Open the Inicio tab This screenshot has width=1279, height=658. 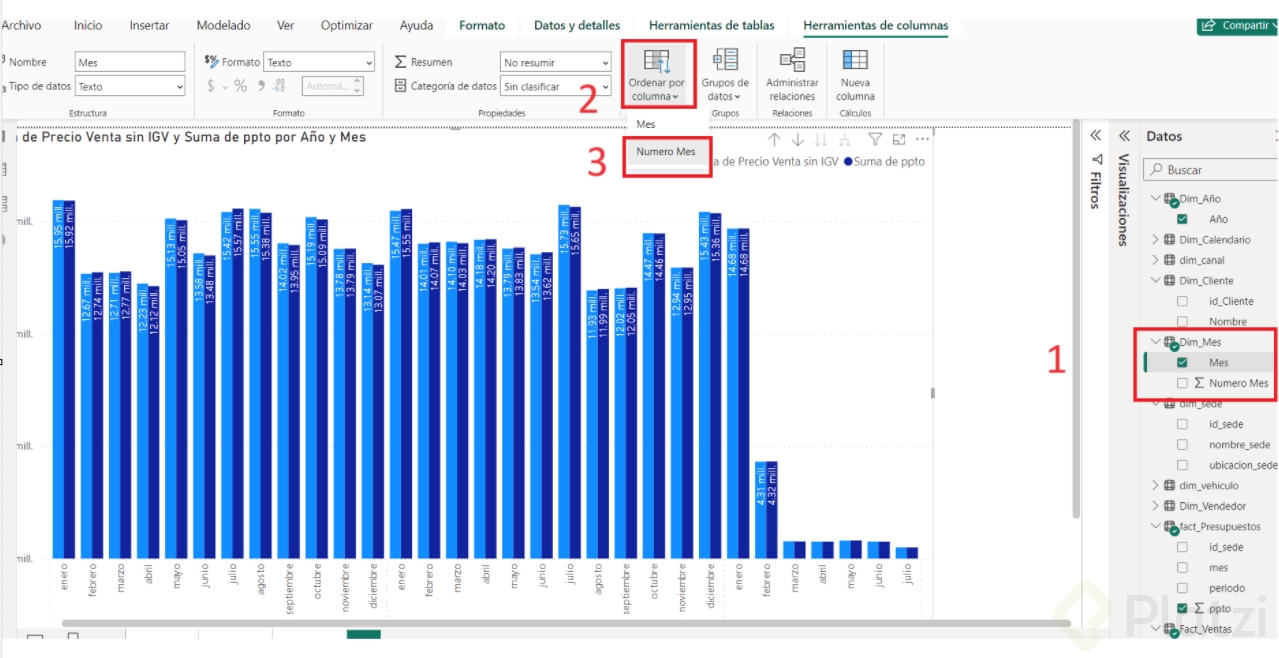coord(88,25)
